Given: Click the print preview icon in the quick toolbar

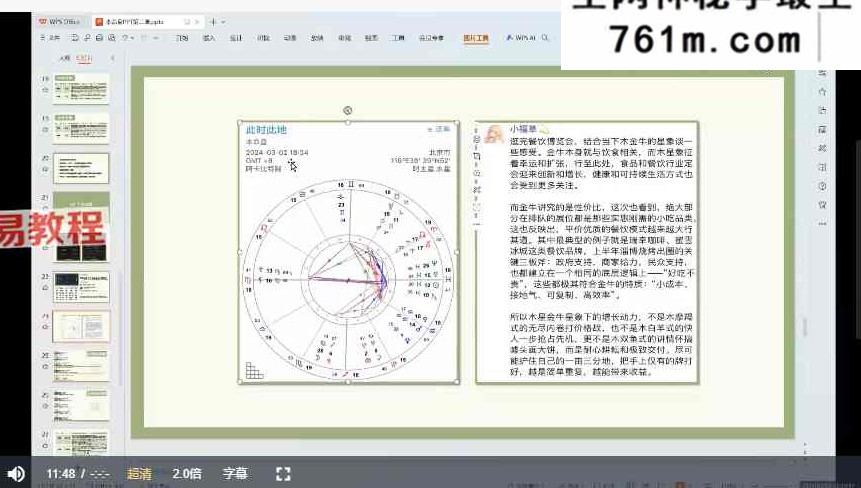Looking at the screenshot, I should pos(111,38).
